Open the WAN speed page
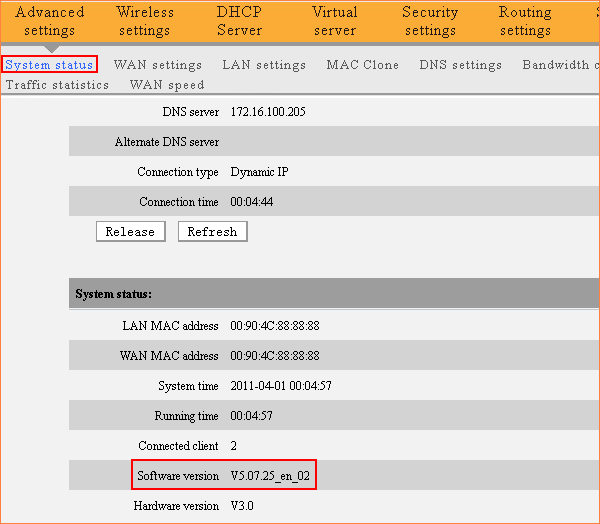Image resolution: width=600 pixels, height=524 pixels. [166, 85]
